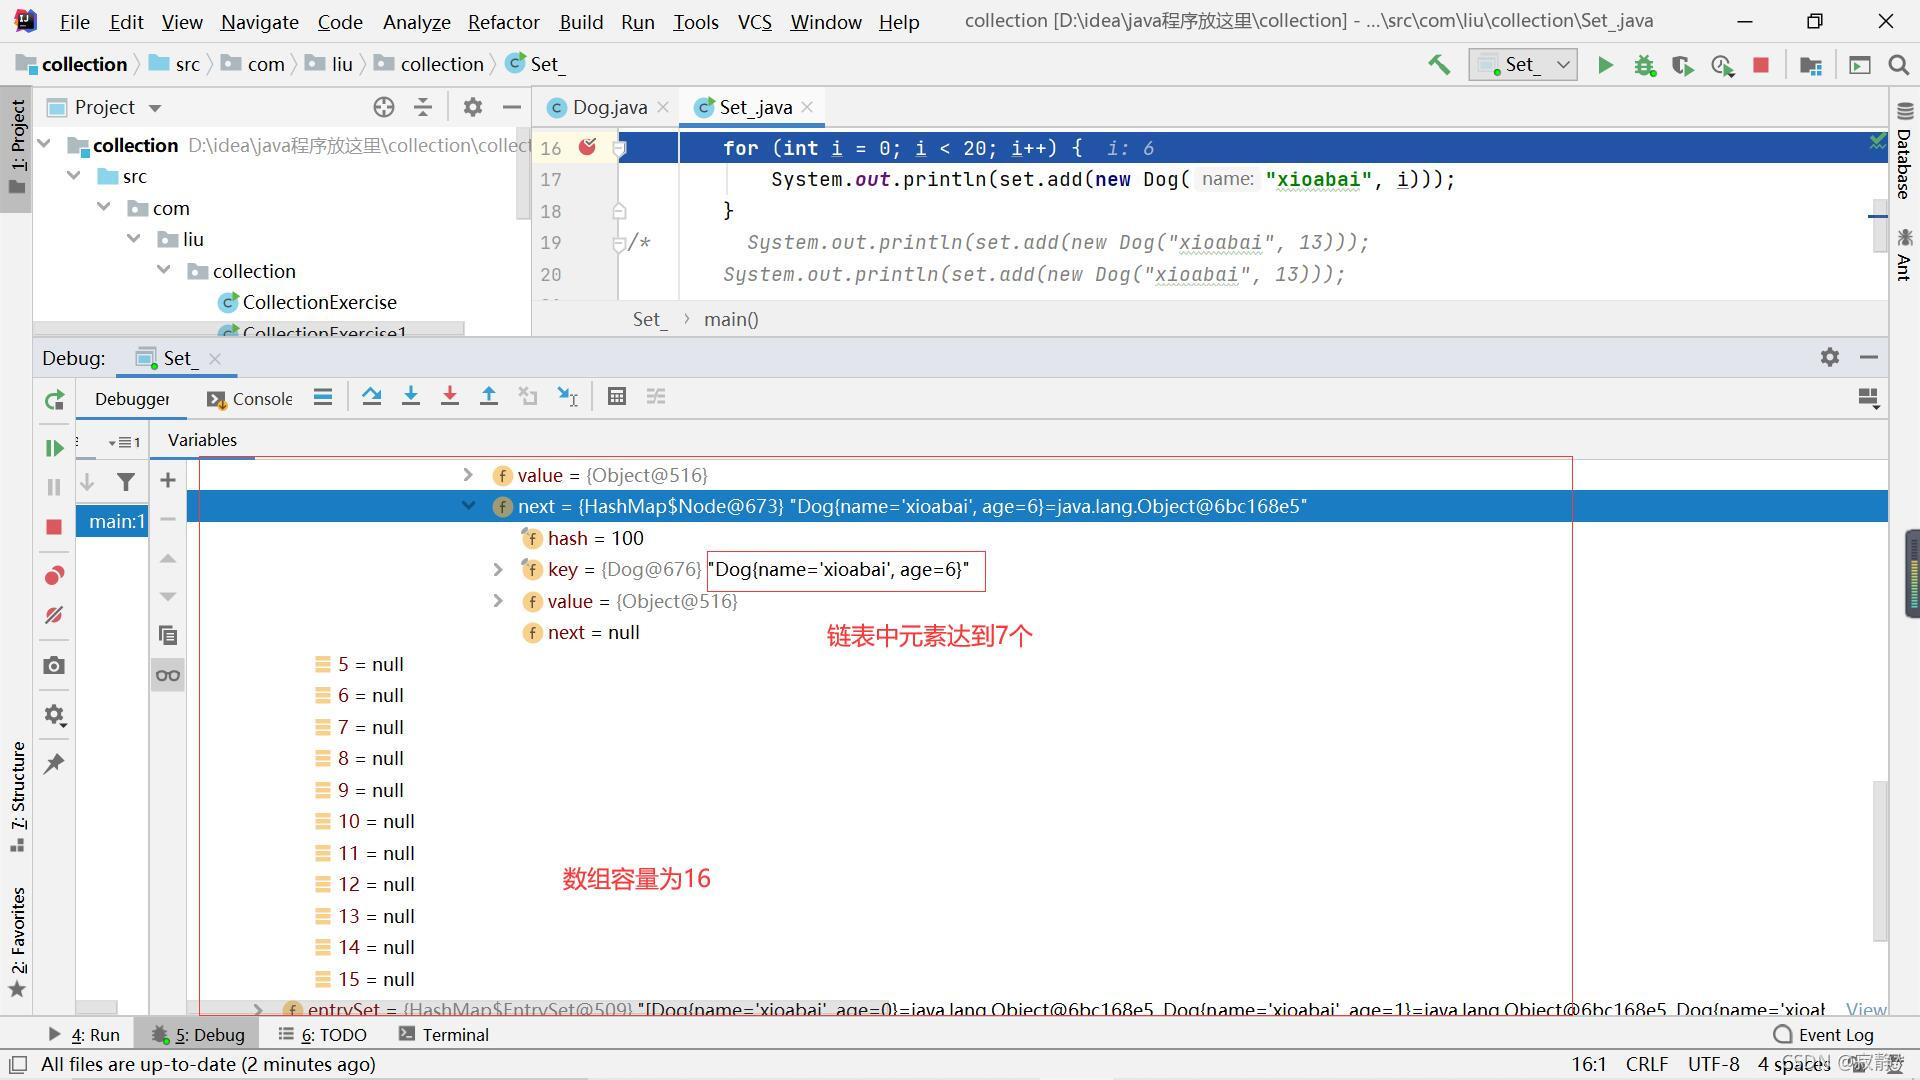
Task: Open the Database side panel
Action: point(1903,151)
